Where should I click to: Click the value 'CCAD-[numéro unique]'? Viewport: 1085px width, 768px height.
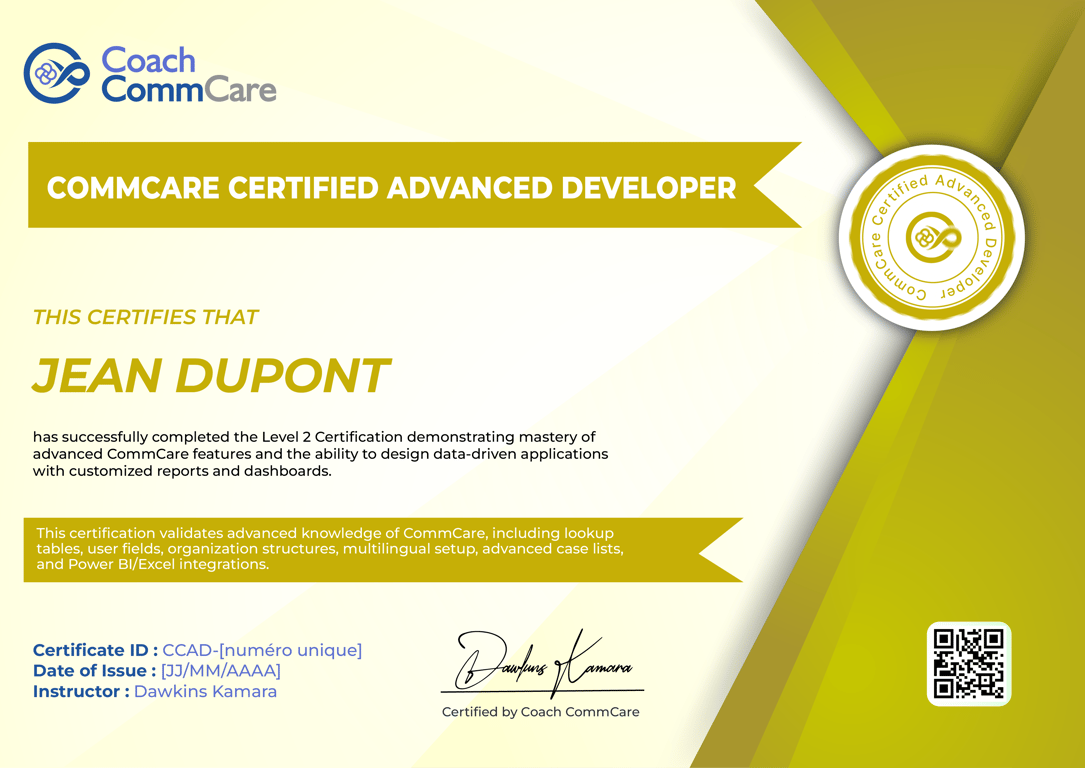click(262, 650)
